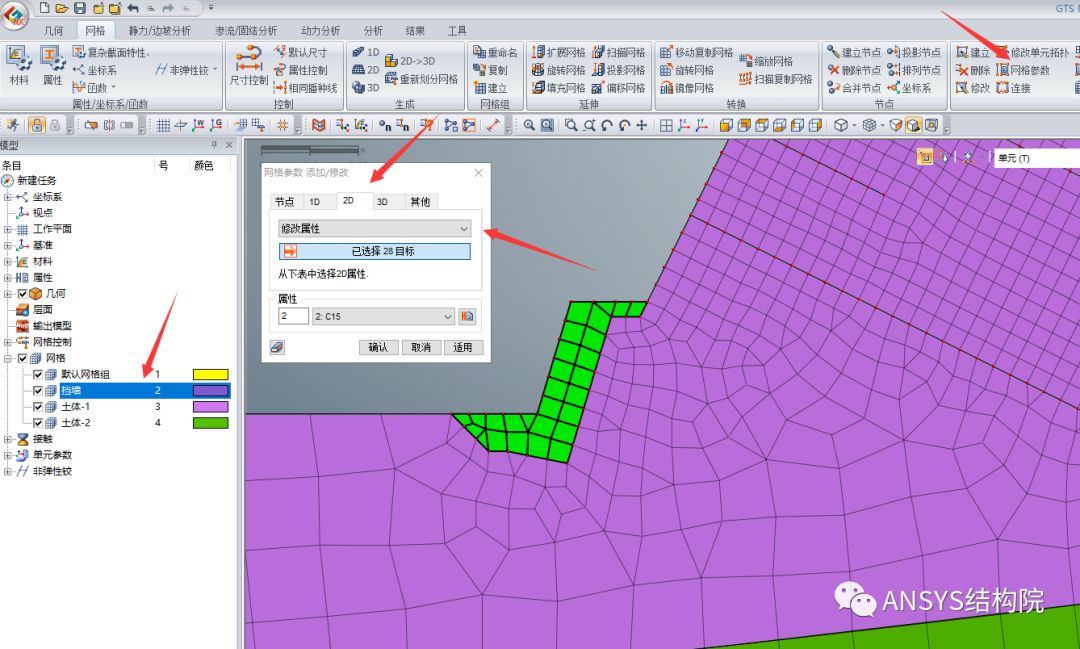
Task: Click the 尺寸控制 size control icon
Action: (249, 65)
